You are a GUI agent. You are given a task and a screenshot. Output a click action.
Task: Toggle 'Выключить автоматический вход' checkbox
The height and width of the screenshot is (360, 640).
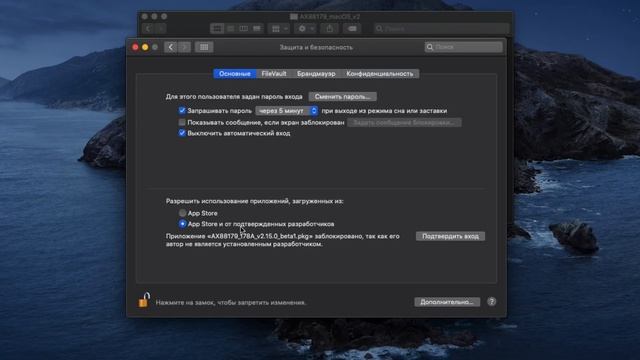pos(182,133)
